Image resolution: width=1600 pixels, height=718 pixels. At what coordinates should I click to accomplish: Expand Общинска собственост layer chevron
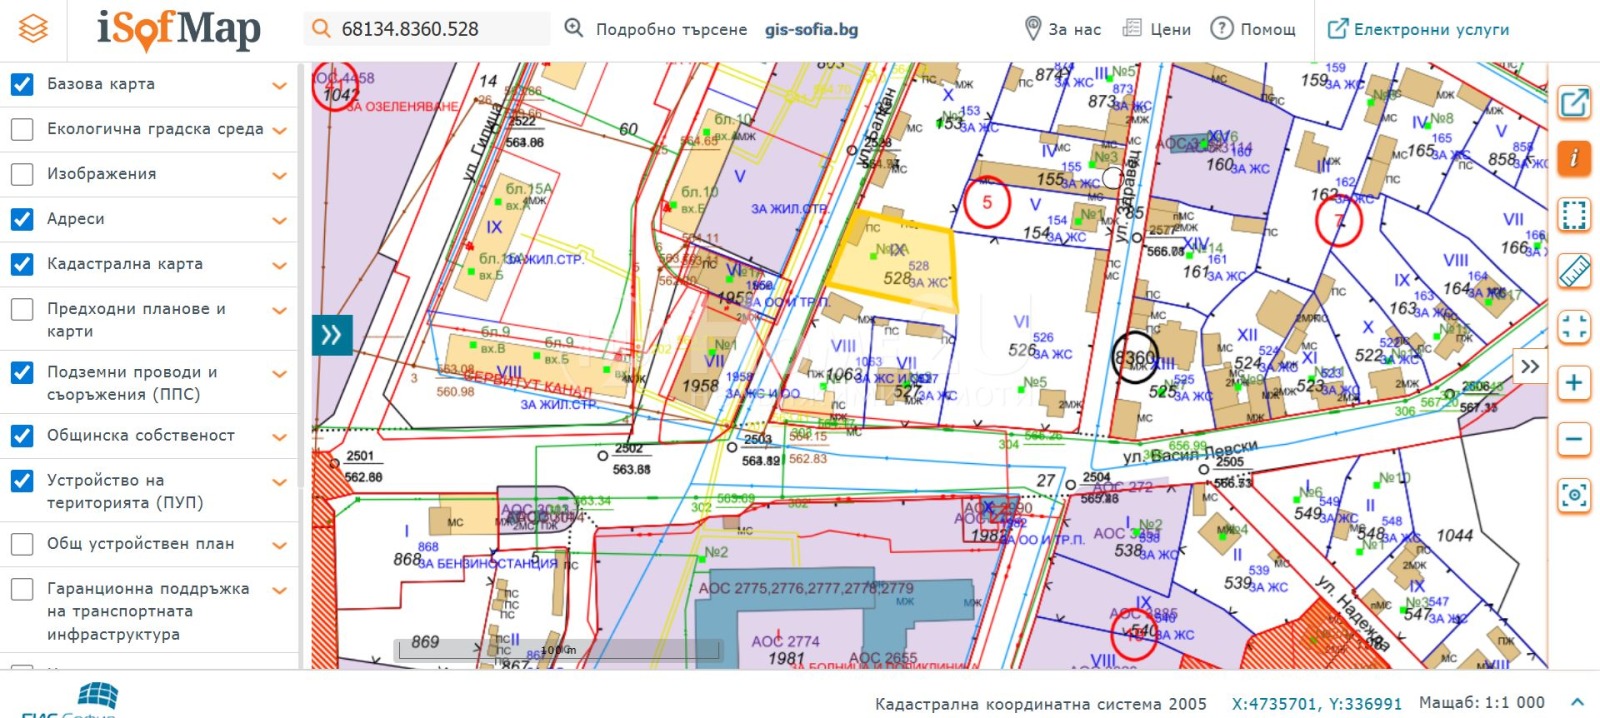[280, 437]
